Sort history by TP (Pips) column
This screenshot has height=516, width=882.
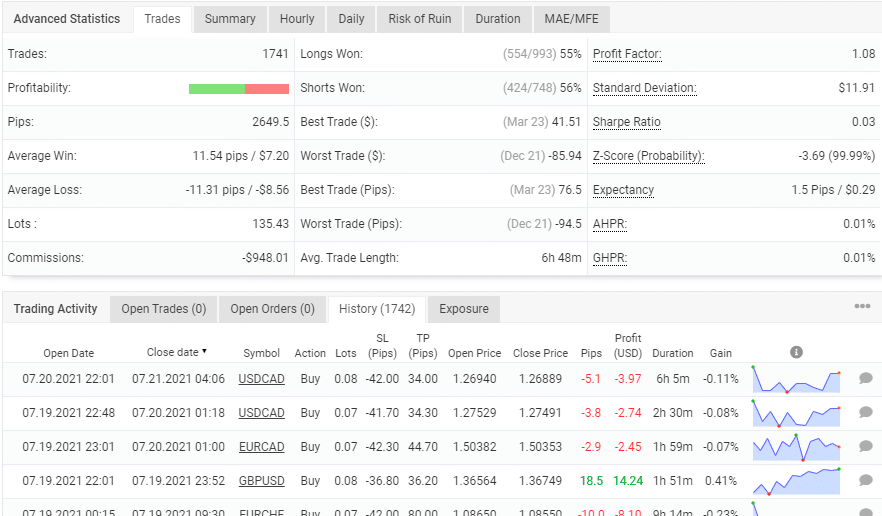coord(423,346)
